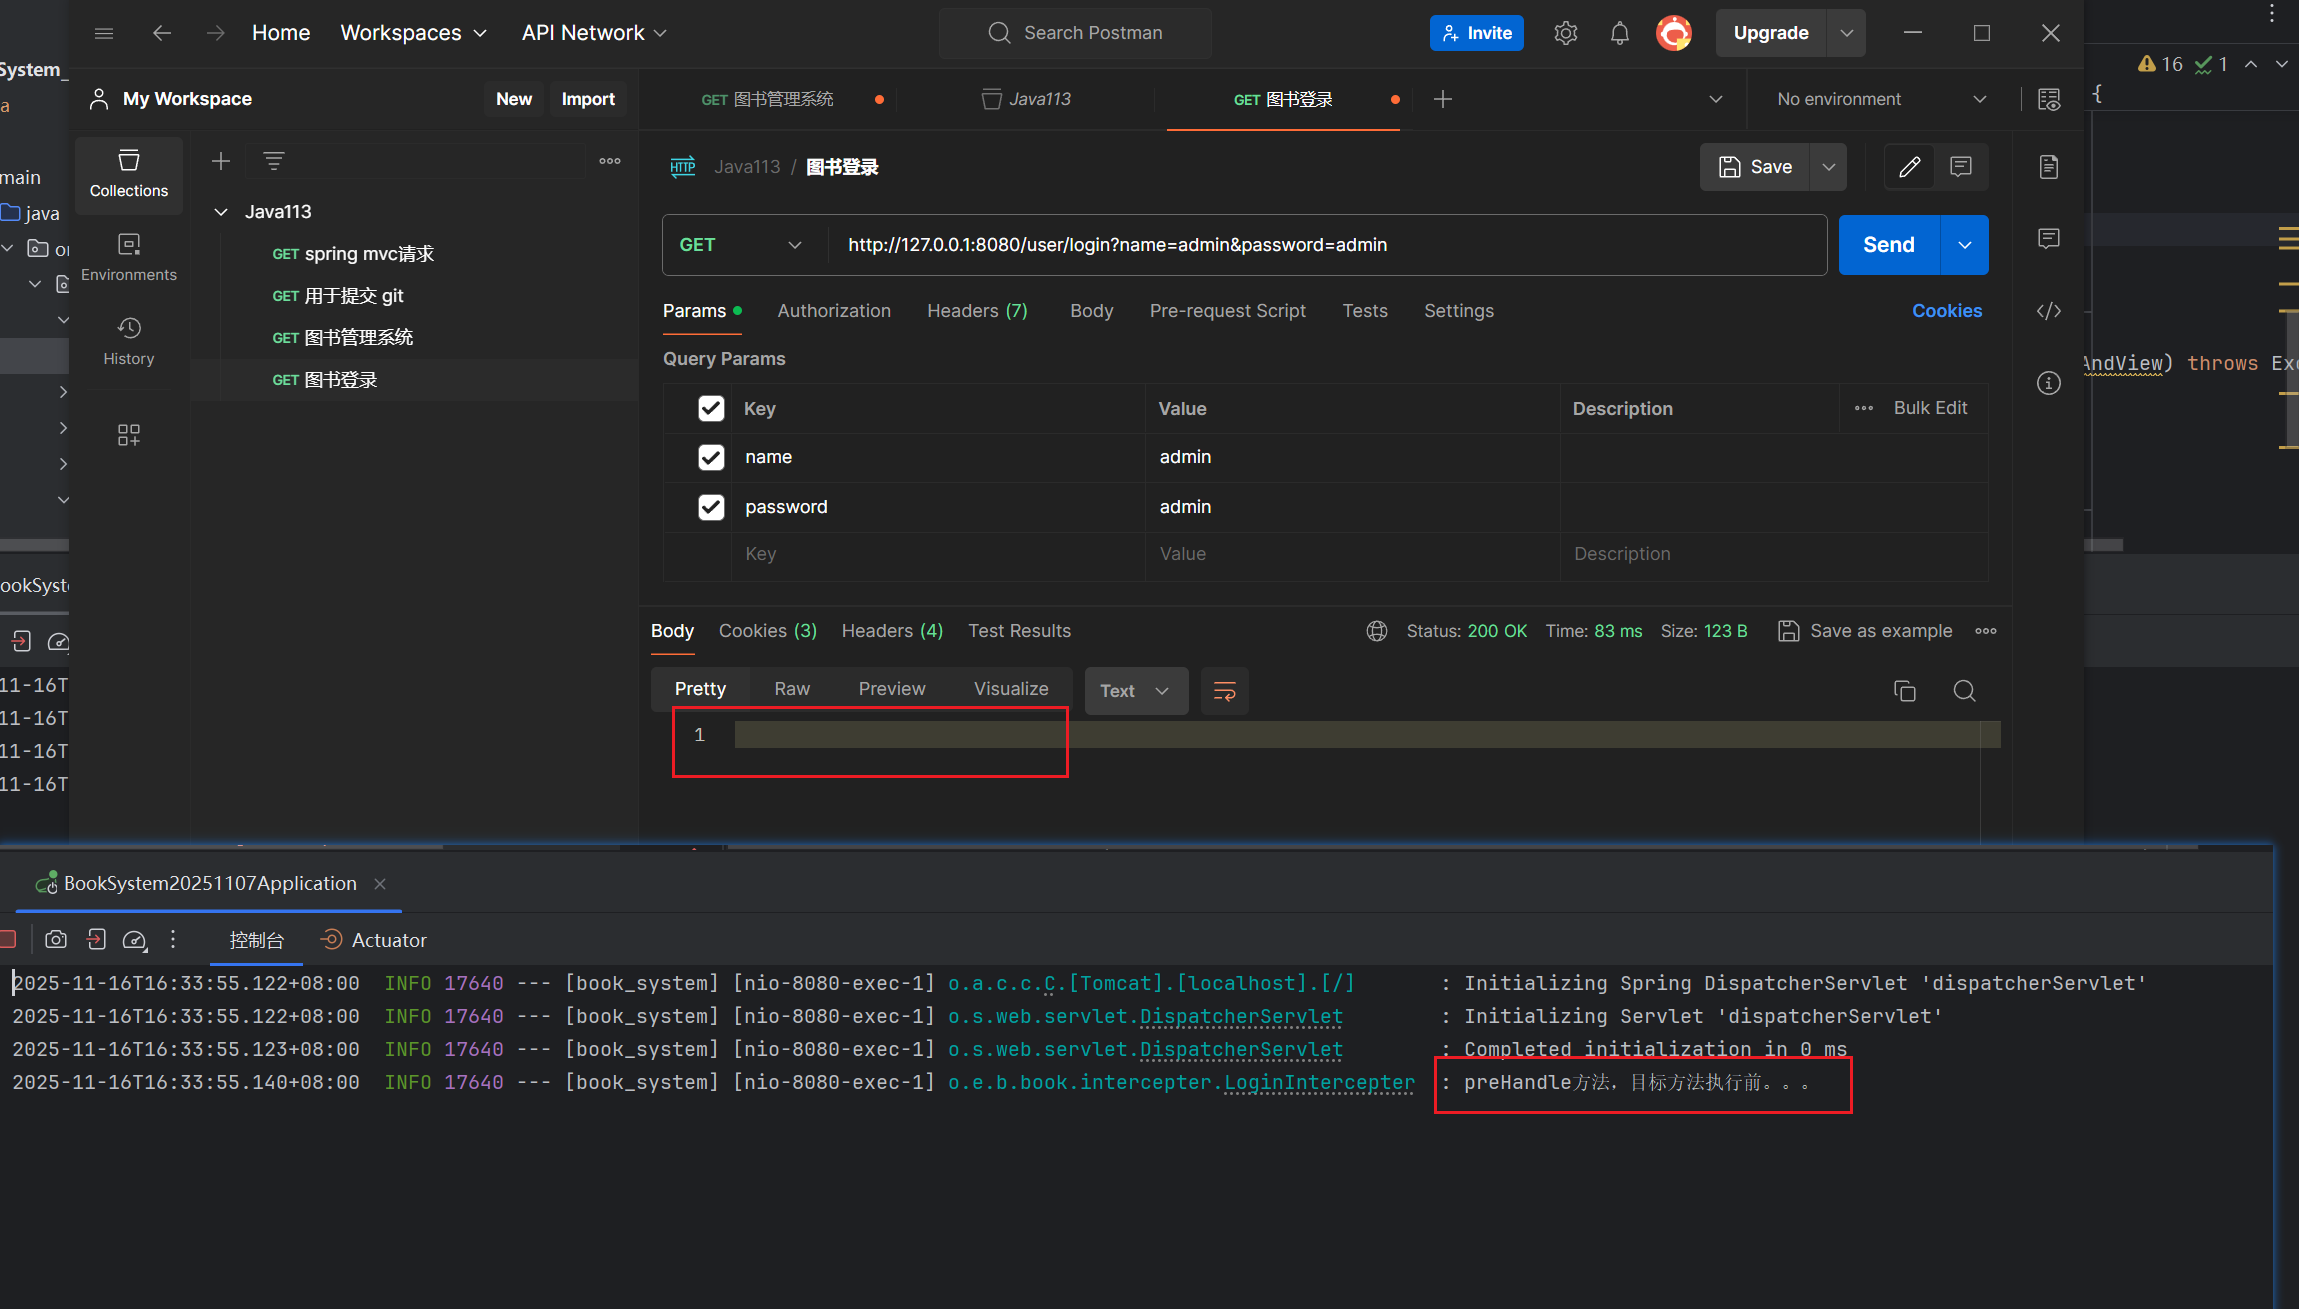Click the Cookies link
The image size is (2299, 1309).
tap(1946, 311)
